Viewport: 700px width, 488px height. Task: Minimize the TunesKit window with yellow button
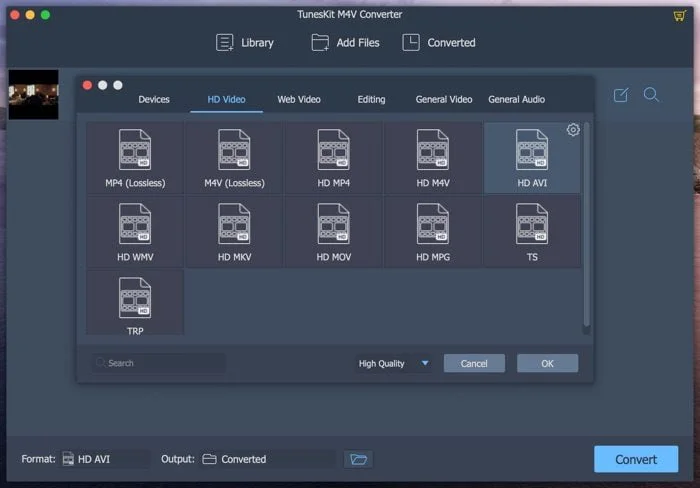[x=30, y=15]
